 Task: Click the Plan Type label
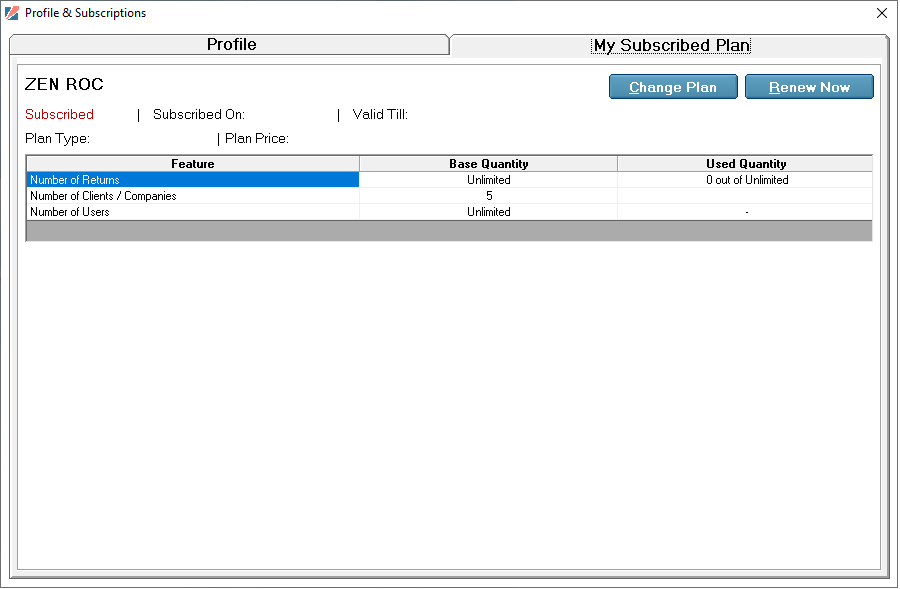(57, 139)
